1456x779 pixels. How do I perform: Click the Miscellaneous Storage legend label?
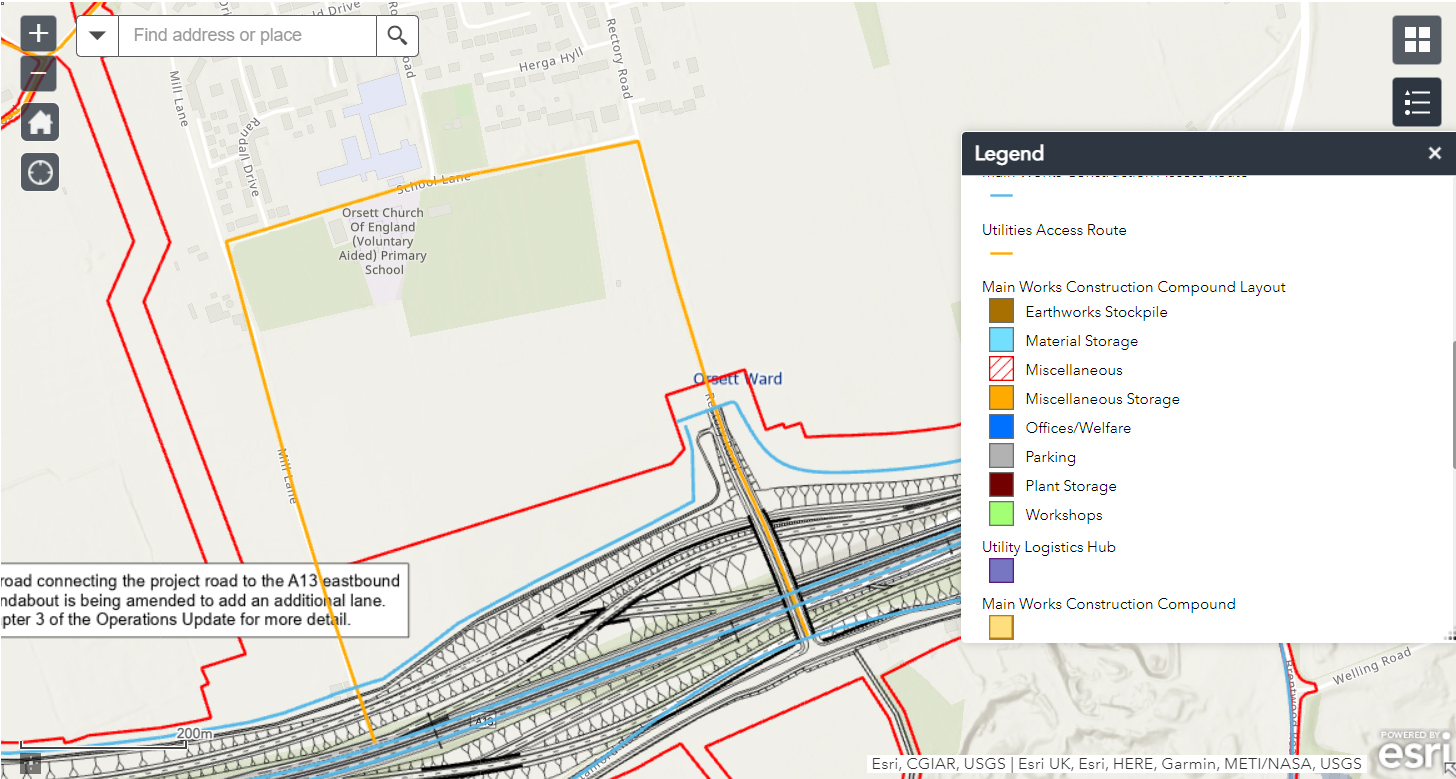(x=1102, y=399)
